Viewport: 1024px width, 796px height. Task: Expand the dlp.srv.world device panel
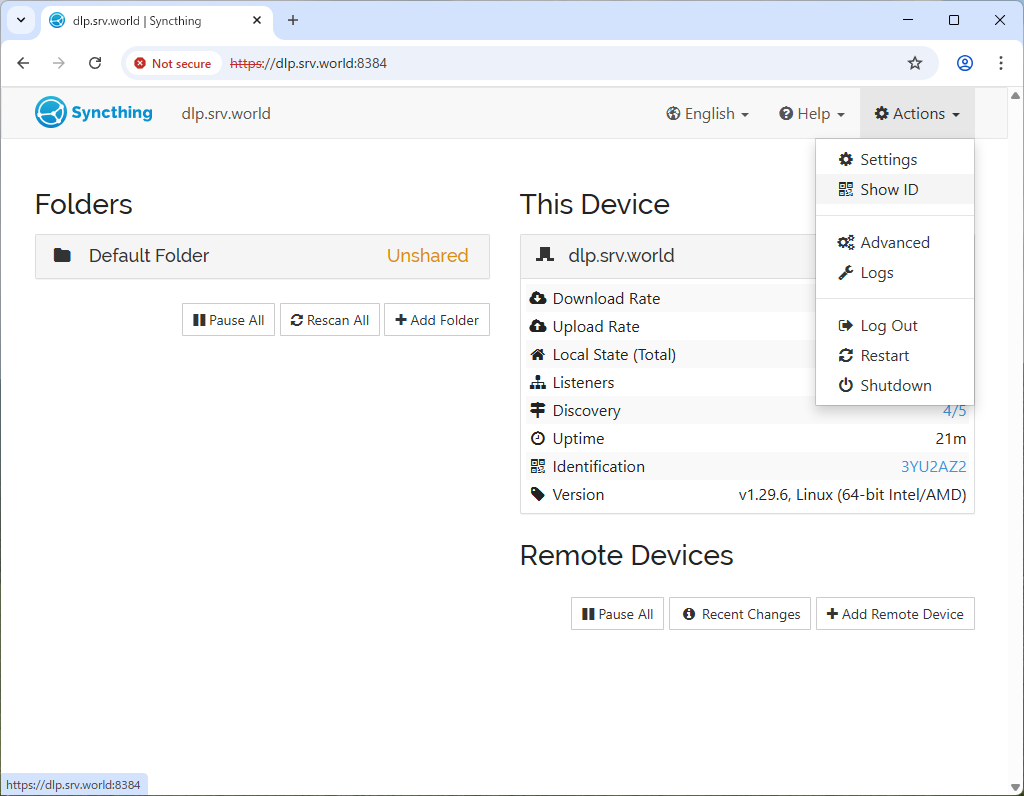point(668,256)
